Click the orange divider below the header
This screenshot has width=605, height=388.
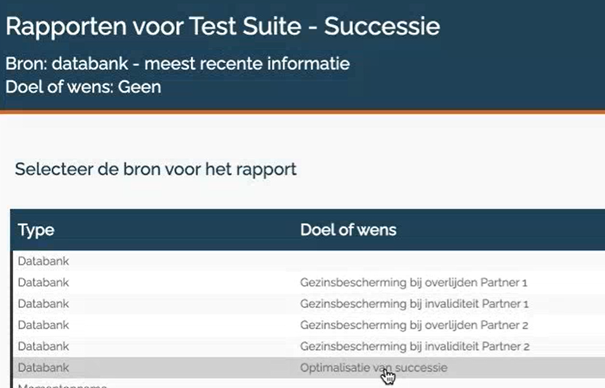(x=302, y=112)
